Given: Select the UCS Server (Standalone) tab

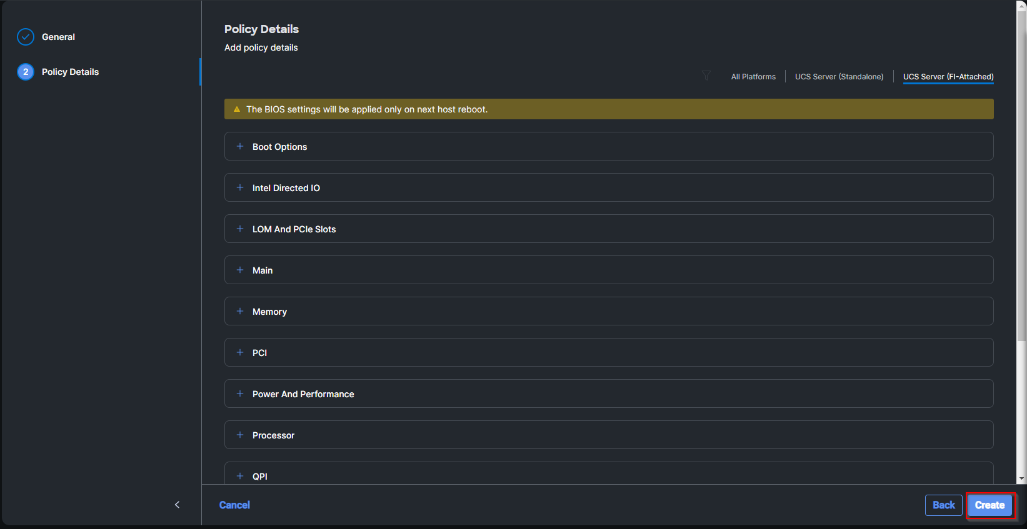Looking at the screenshot, I should coord(839,77).
